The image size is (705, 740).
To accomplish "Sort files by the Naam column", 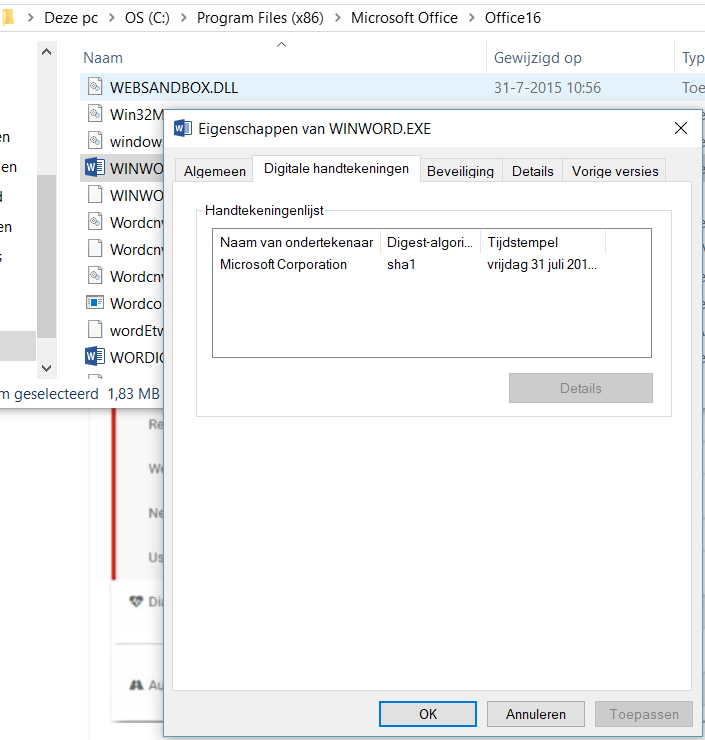I will [103, 58].
